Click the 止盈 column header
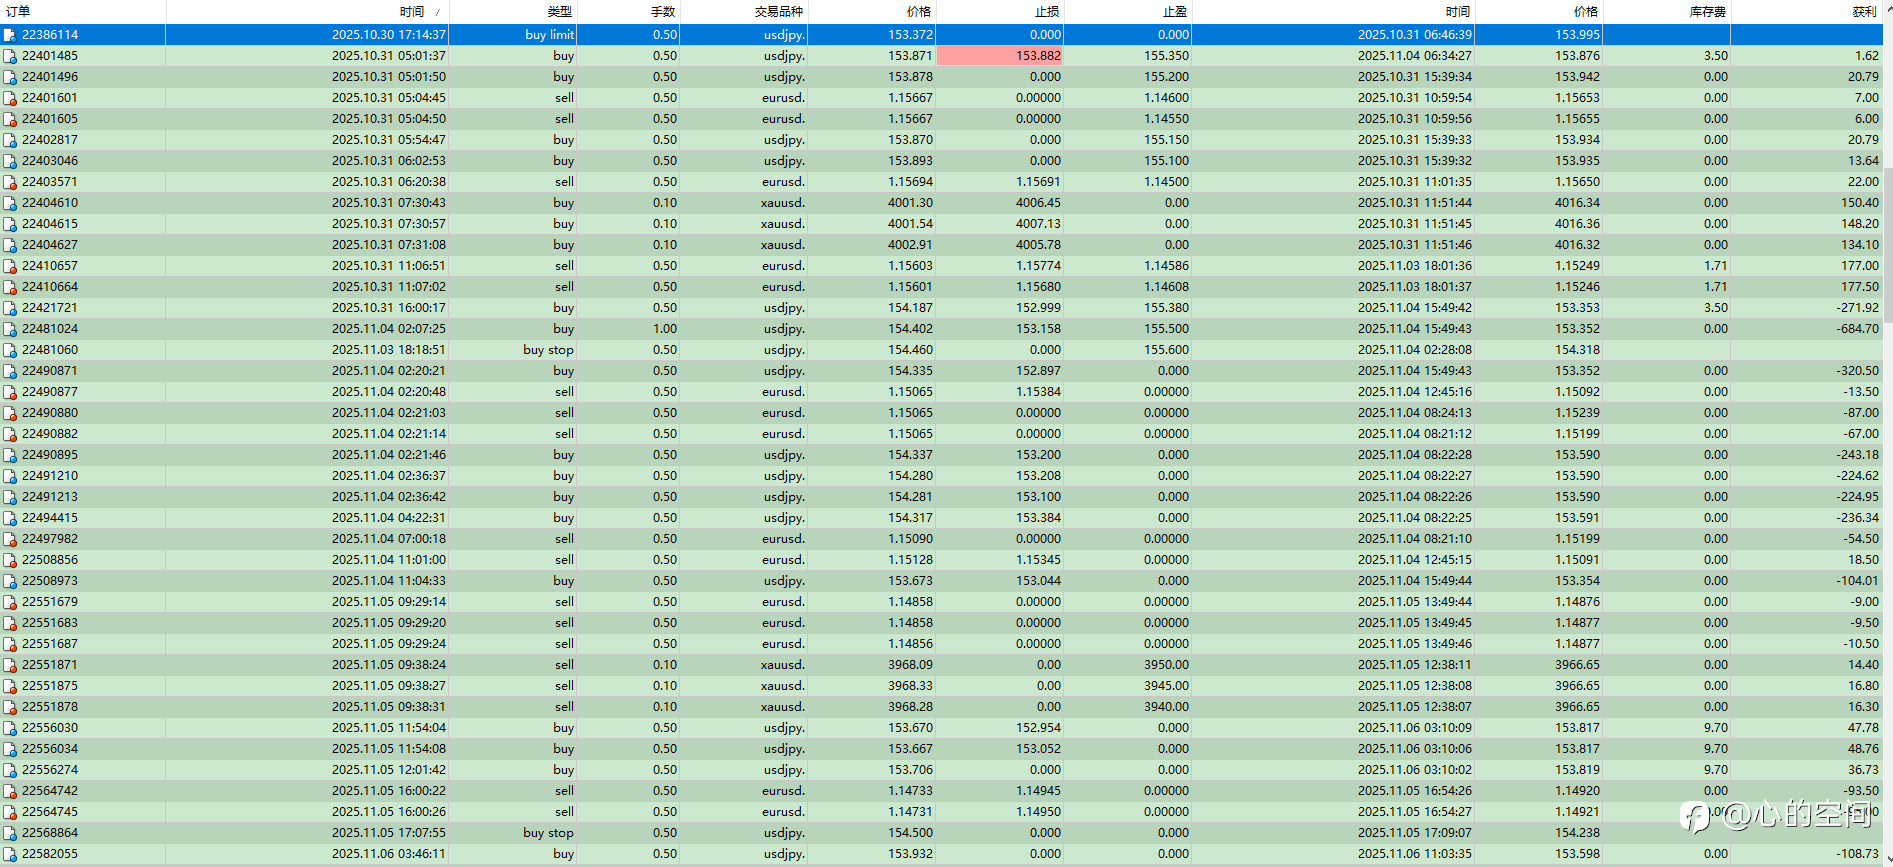This screenshot has height=867, width=1893. tap(1128, 12)
